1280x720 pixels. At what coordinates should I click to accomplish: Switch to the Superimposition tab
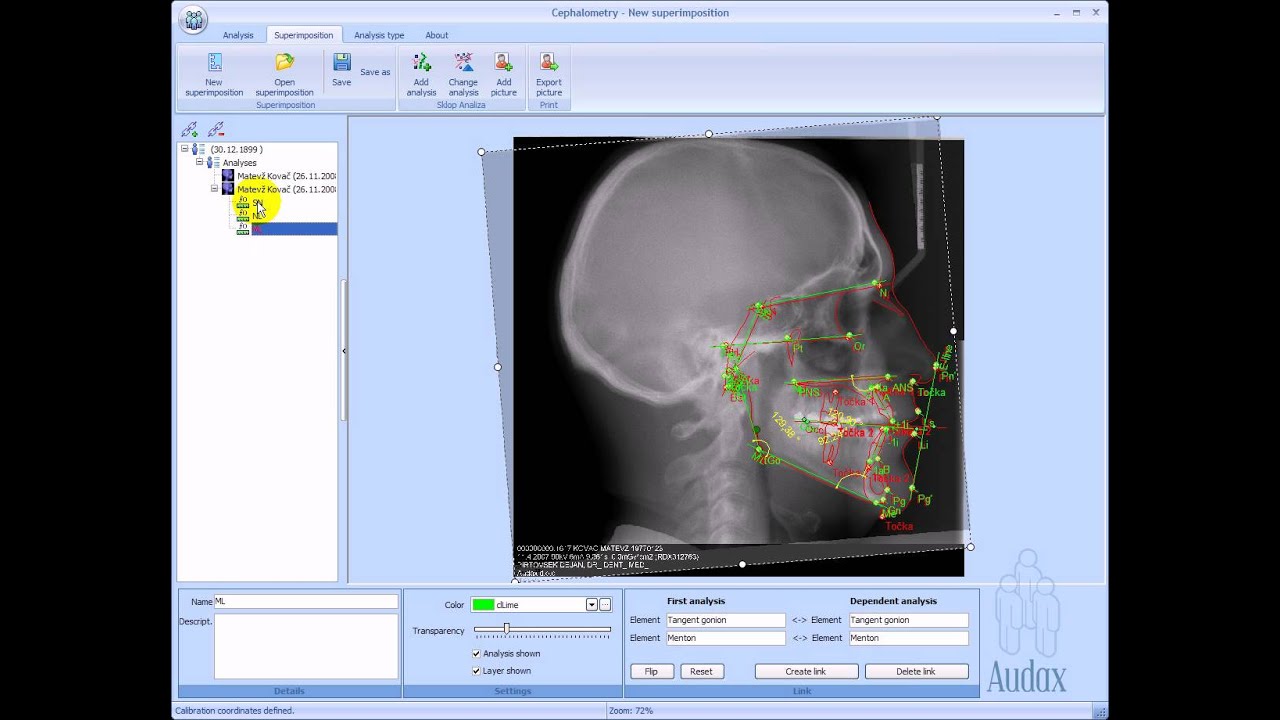pos(304,35)
